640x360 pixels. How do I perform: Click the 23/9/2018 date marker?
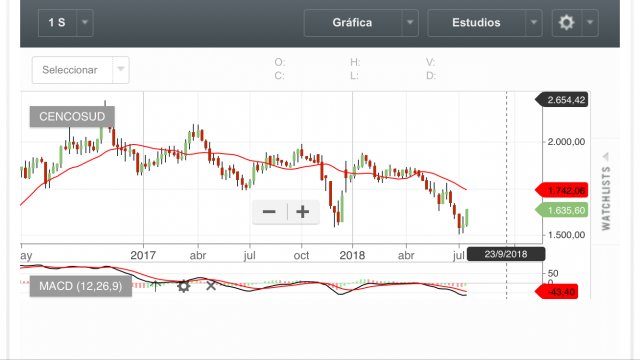coord(506,254)
